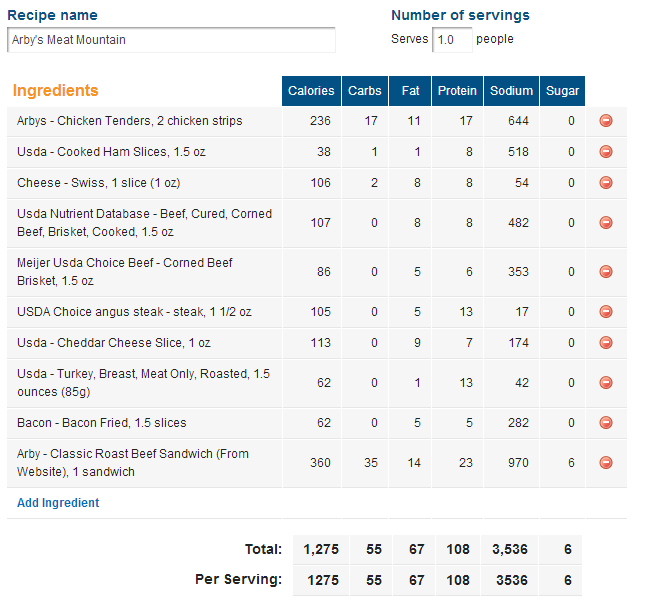This screenshot has width=650, height=613.
Task: Click the Fat column header
Action: tap(410, 91)
